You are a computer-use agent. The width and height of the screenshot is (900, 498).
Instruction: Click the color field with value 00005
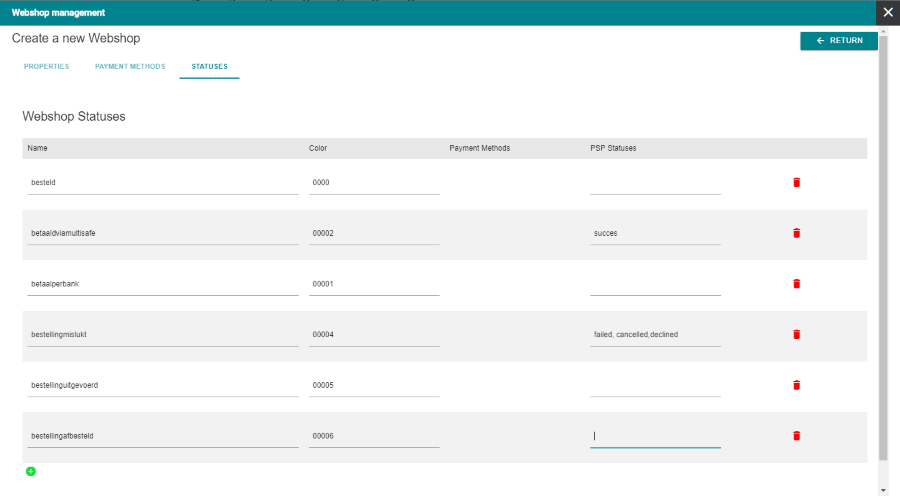374,386
